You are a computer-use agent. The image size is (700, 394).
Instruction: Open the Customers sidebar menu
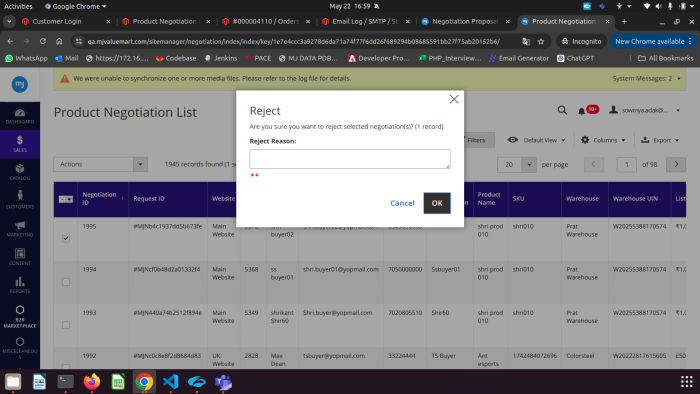[20, 200]
